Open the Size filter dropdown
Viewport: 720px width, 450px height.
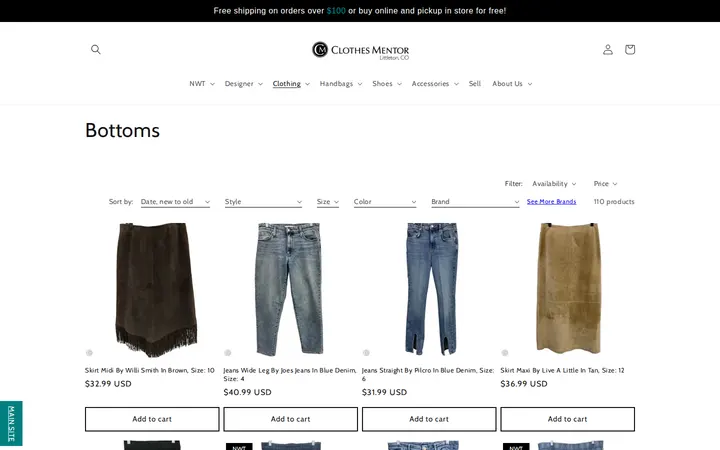[327, 202]
